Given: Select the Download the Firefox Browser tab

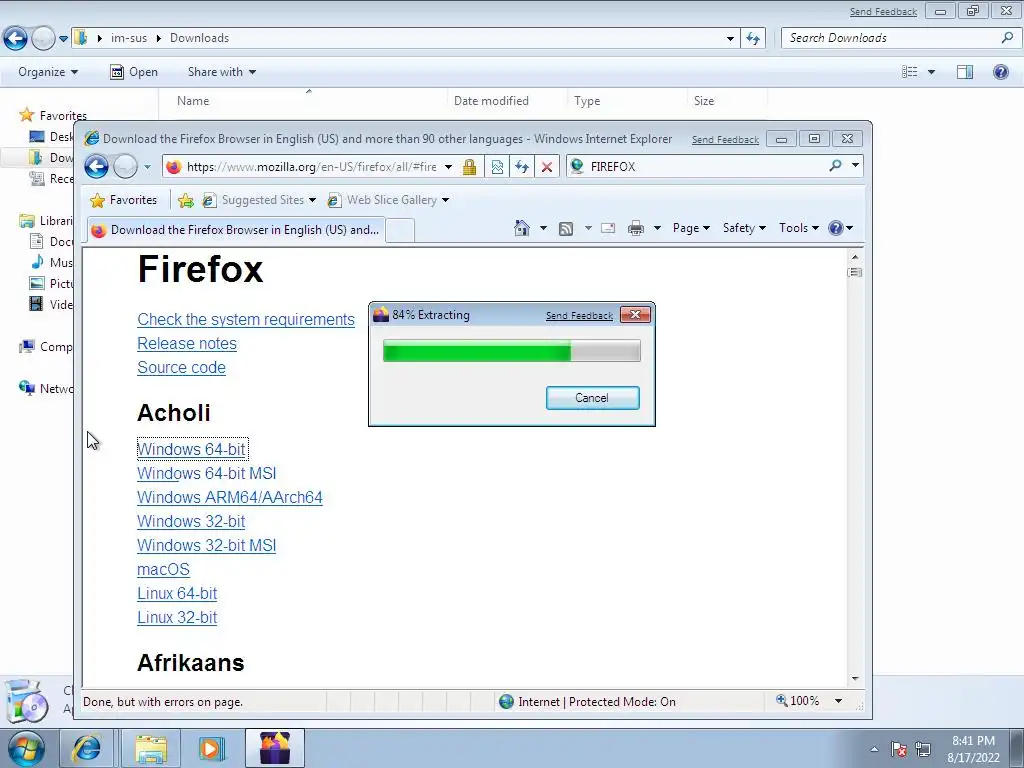Looking at the screenshot, I should [236, 230].
